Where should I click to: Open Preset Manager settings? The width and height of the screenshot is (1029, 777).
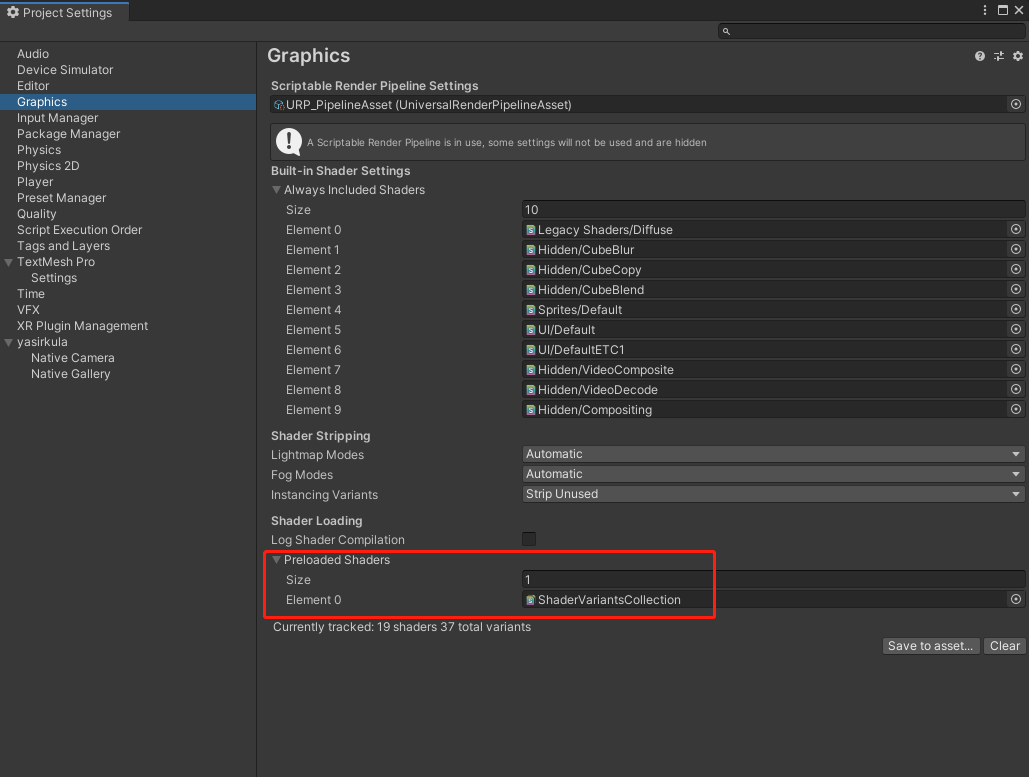(61, 198)
